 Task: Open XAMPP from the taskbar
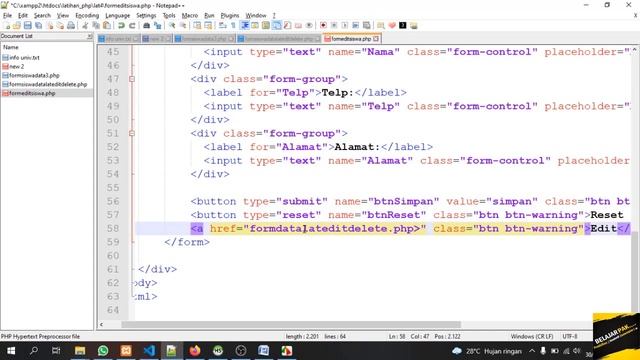point(126,351)
